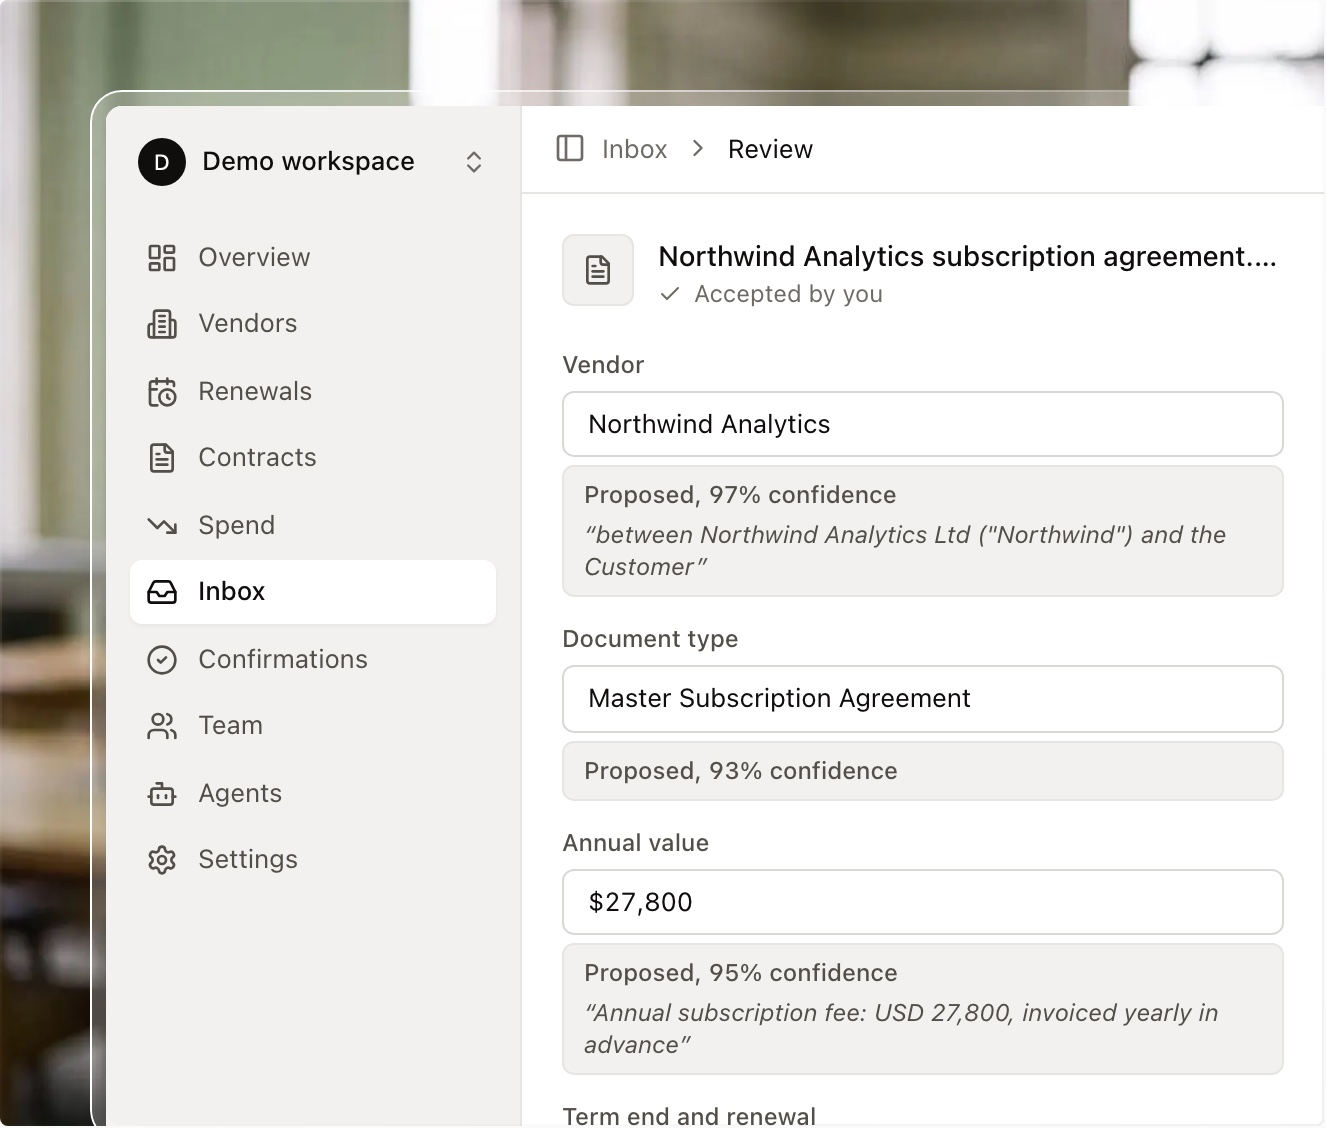The image size is (1326, 1128).
Task: Click 'Proposed, 95% confidence' text
Action: (x=740, y=973)
